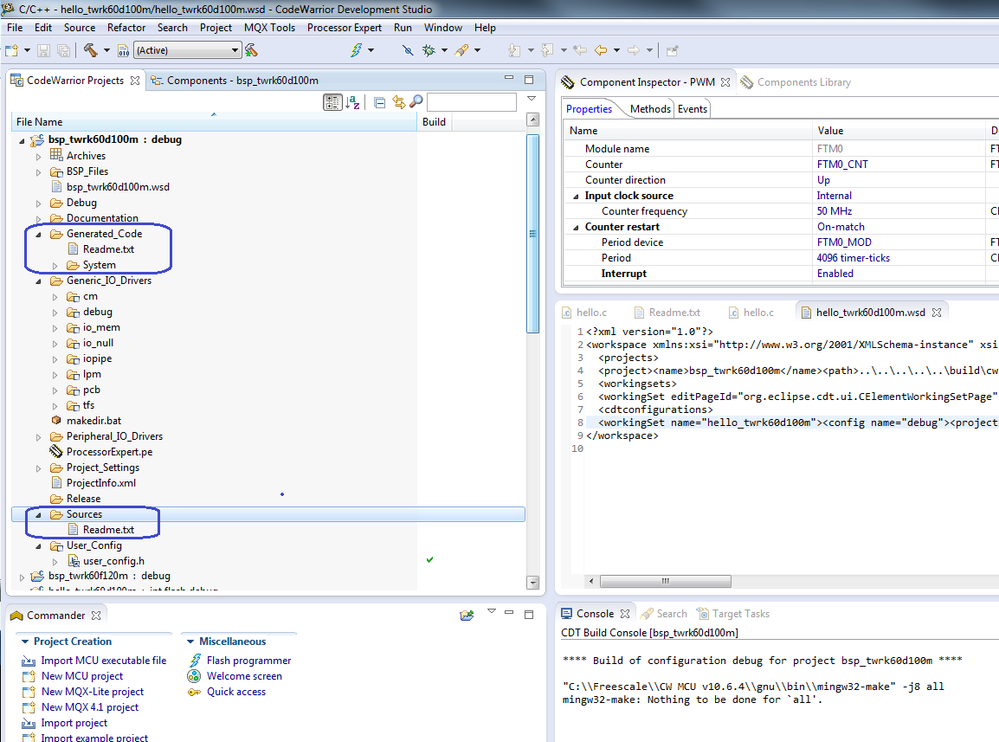999x742 pixels.
Task: Expand the Peripheral_IO_Drivers folder
Action: 39,437
